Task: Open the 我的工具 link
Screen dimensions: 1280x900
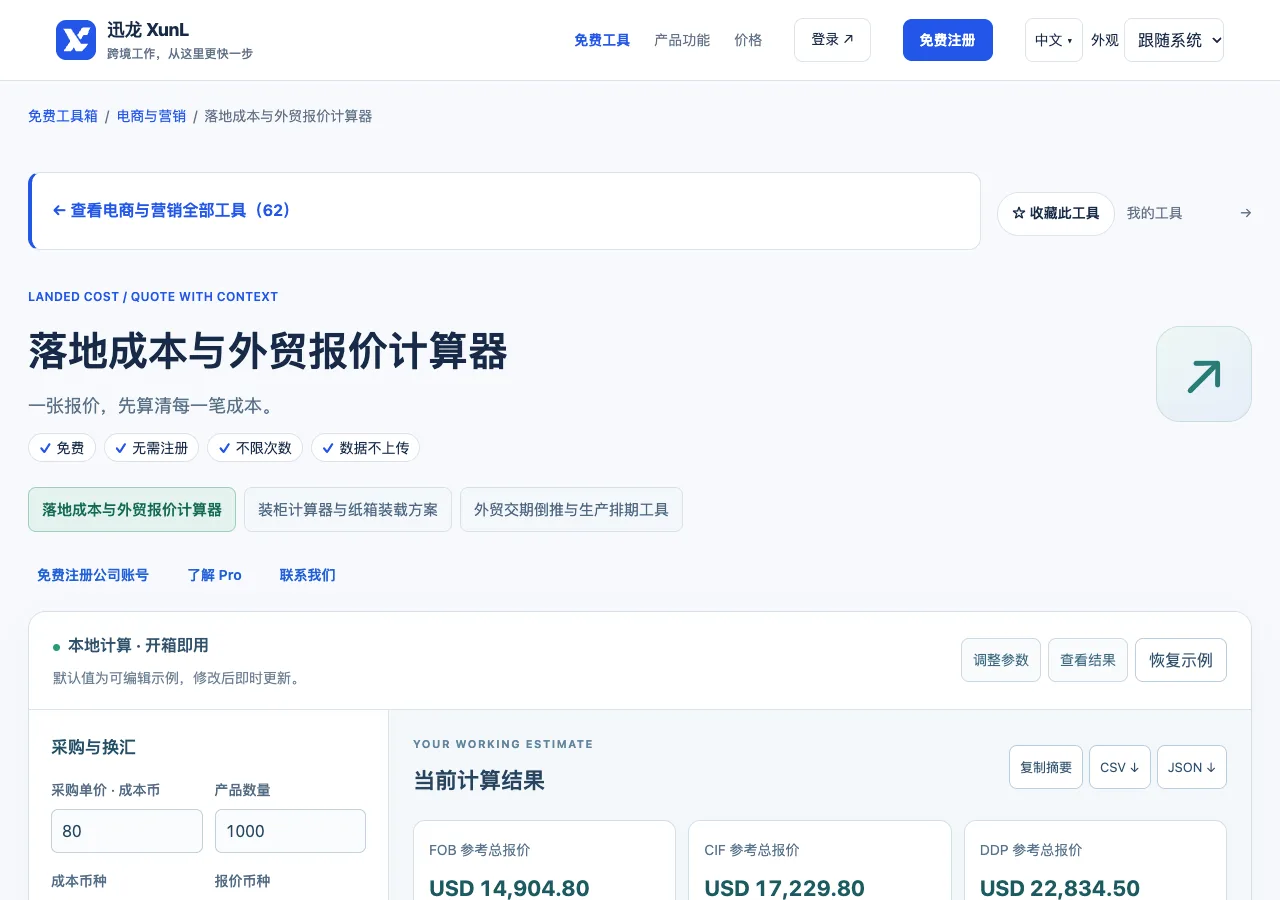Action: [x=1155, y=213]
